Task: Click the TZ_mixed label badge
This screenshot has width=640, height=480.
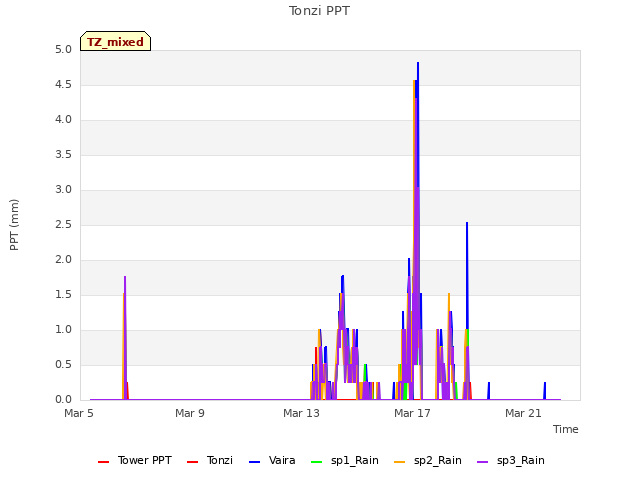Action: [116, 41]
